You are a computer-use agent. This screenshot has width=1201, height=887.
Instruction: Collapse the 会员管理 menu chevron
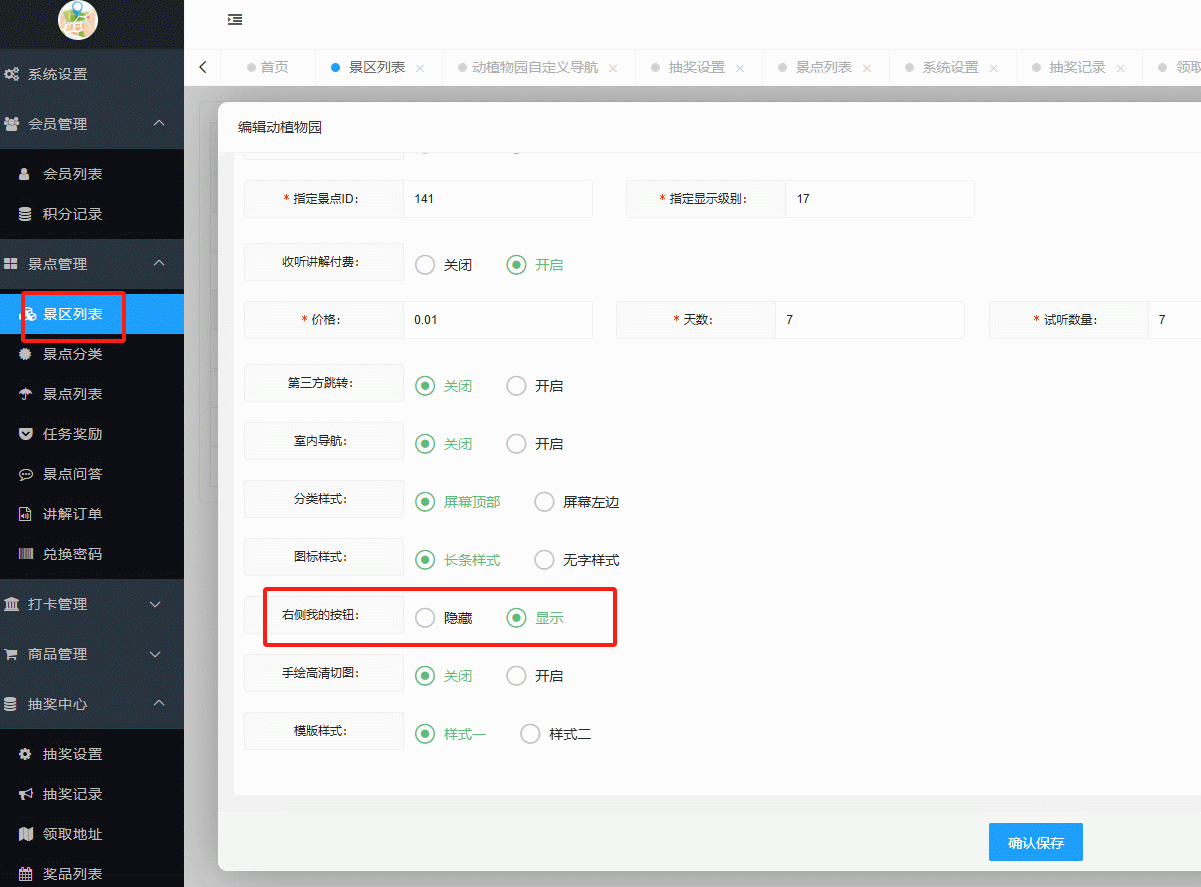point(158,123)
